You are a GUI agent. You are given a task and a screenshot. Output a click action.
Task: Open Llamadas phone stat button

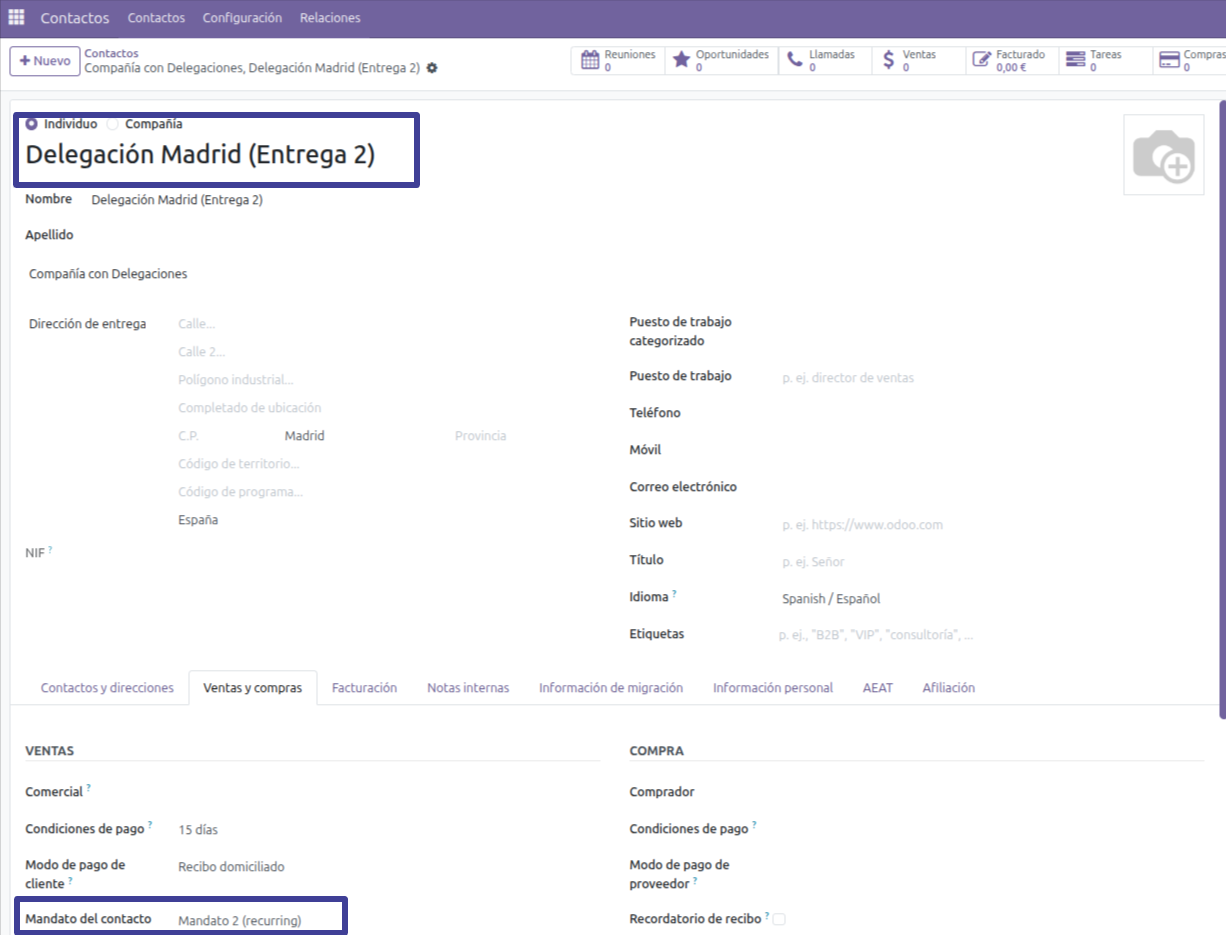pyautogui.click(x=824, y=60)
